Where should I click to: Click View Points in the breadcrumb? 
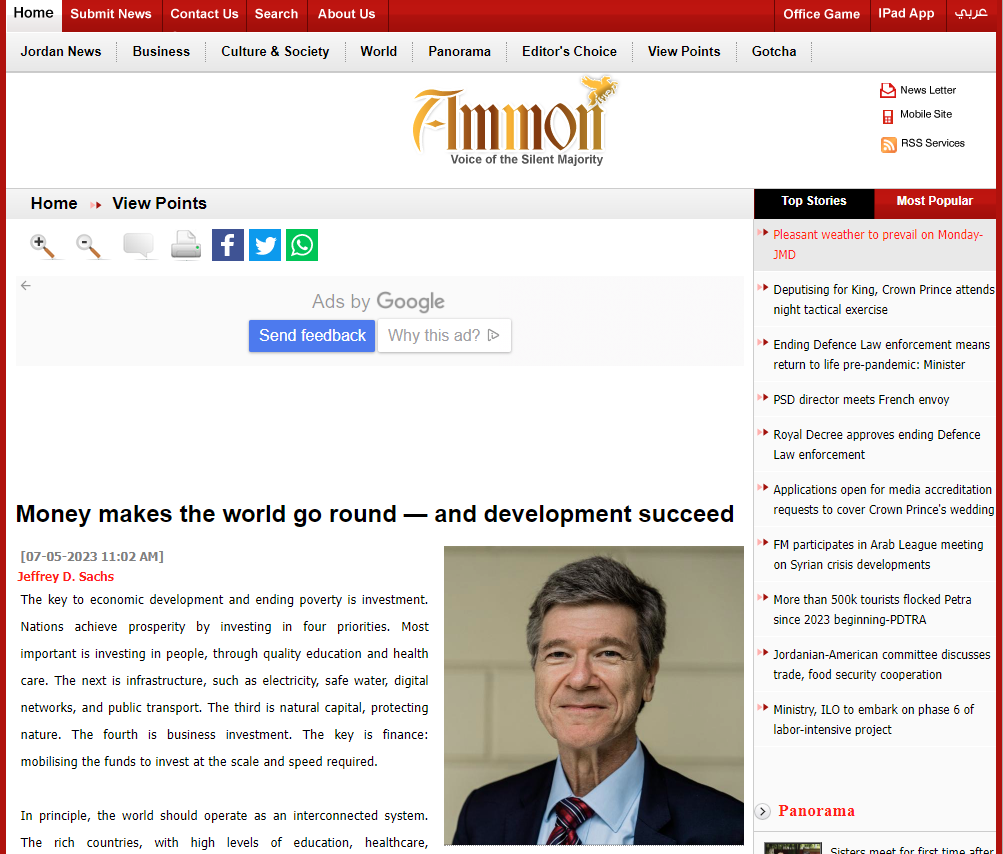(159, 204)
